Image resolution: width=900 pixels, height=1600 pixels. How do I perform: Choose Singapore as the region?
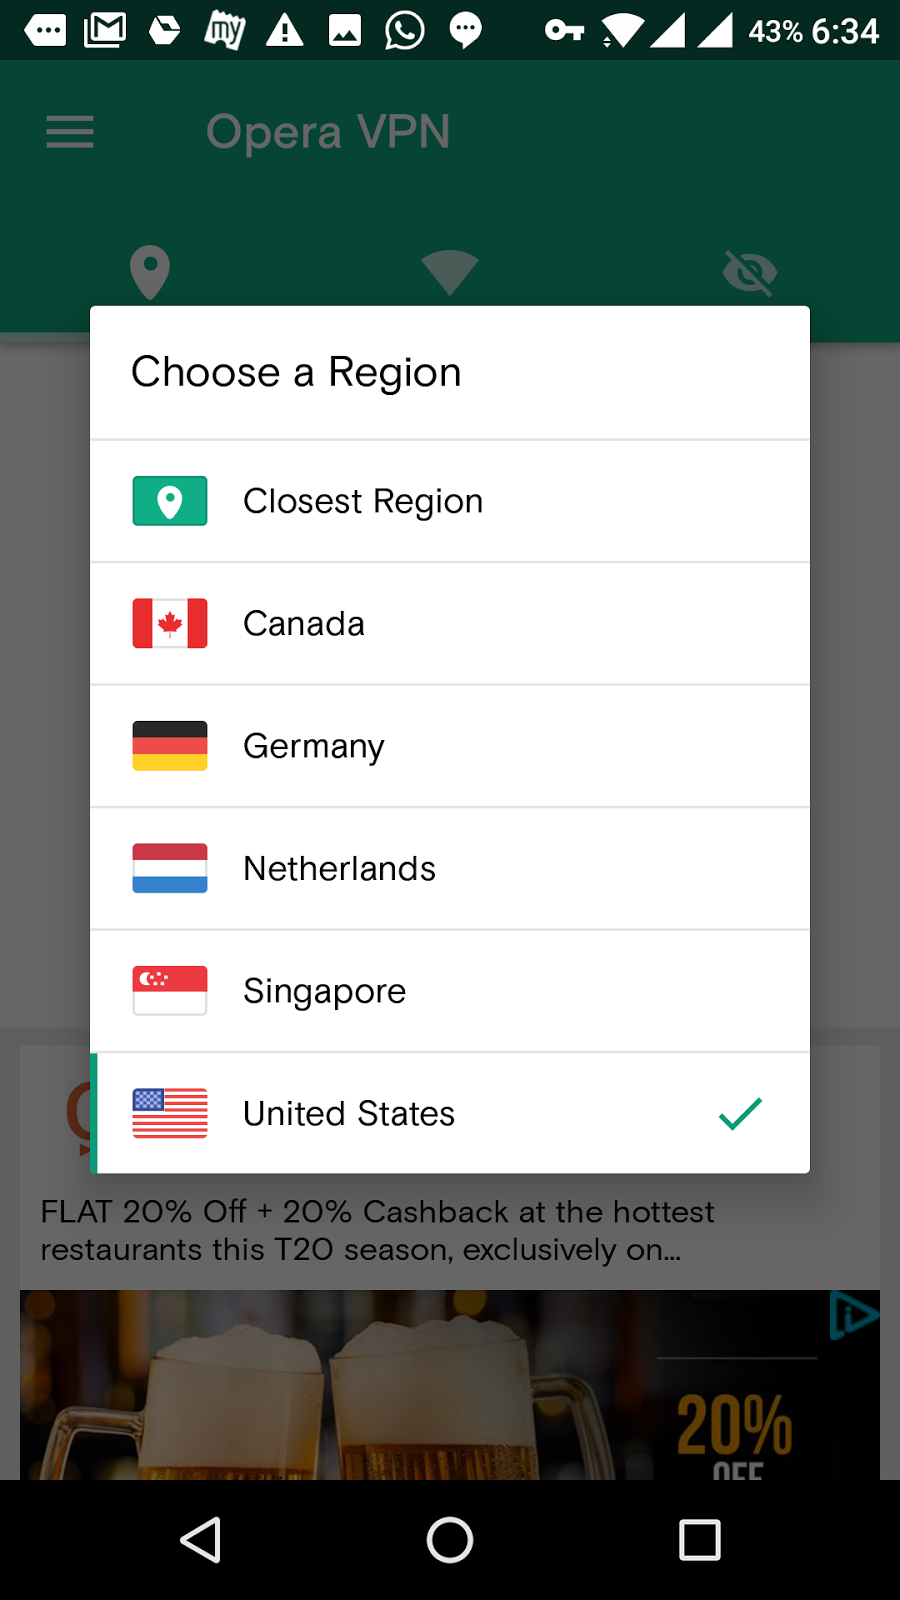tap(450, 991)
